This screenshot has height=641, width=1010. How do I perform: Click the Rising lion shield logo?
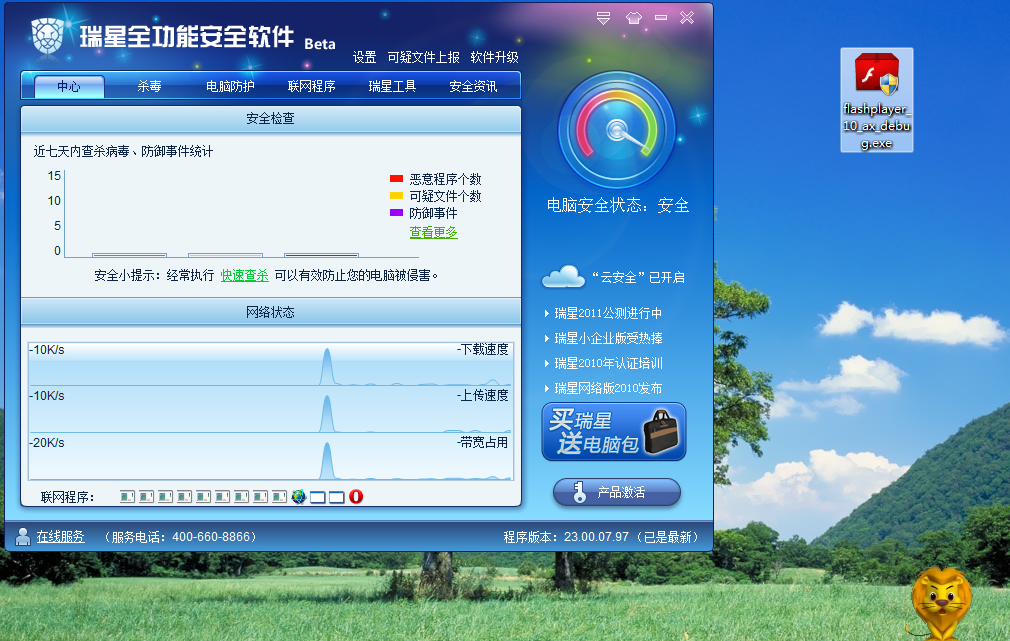48,35
